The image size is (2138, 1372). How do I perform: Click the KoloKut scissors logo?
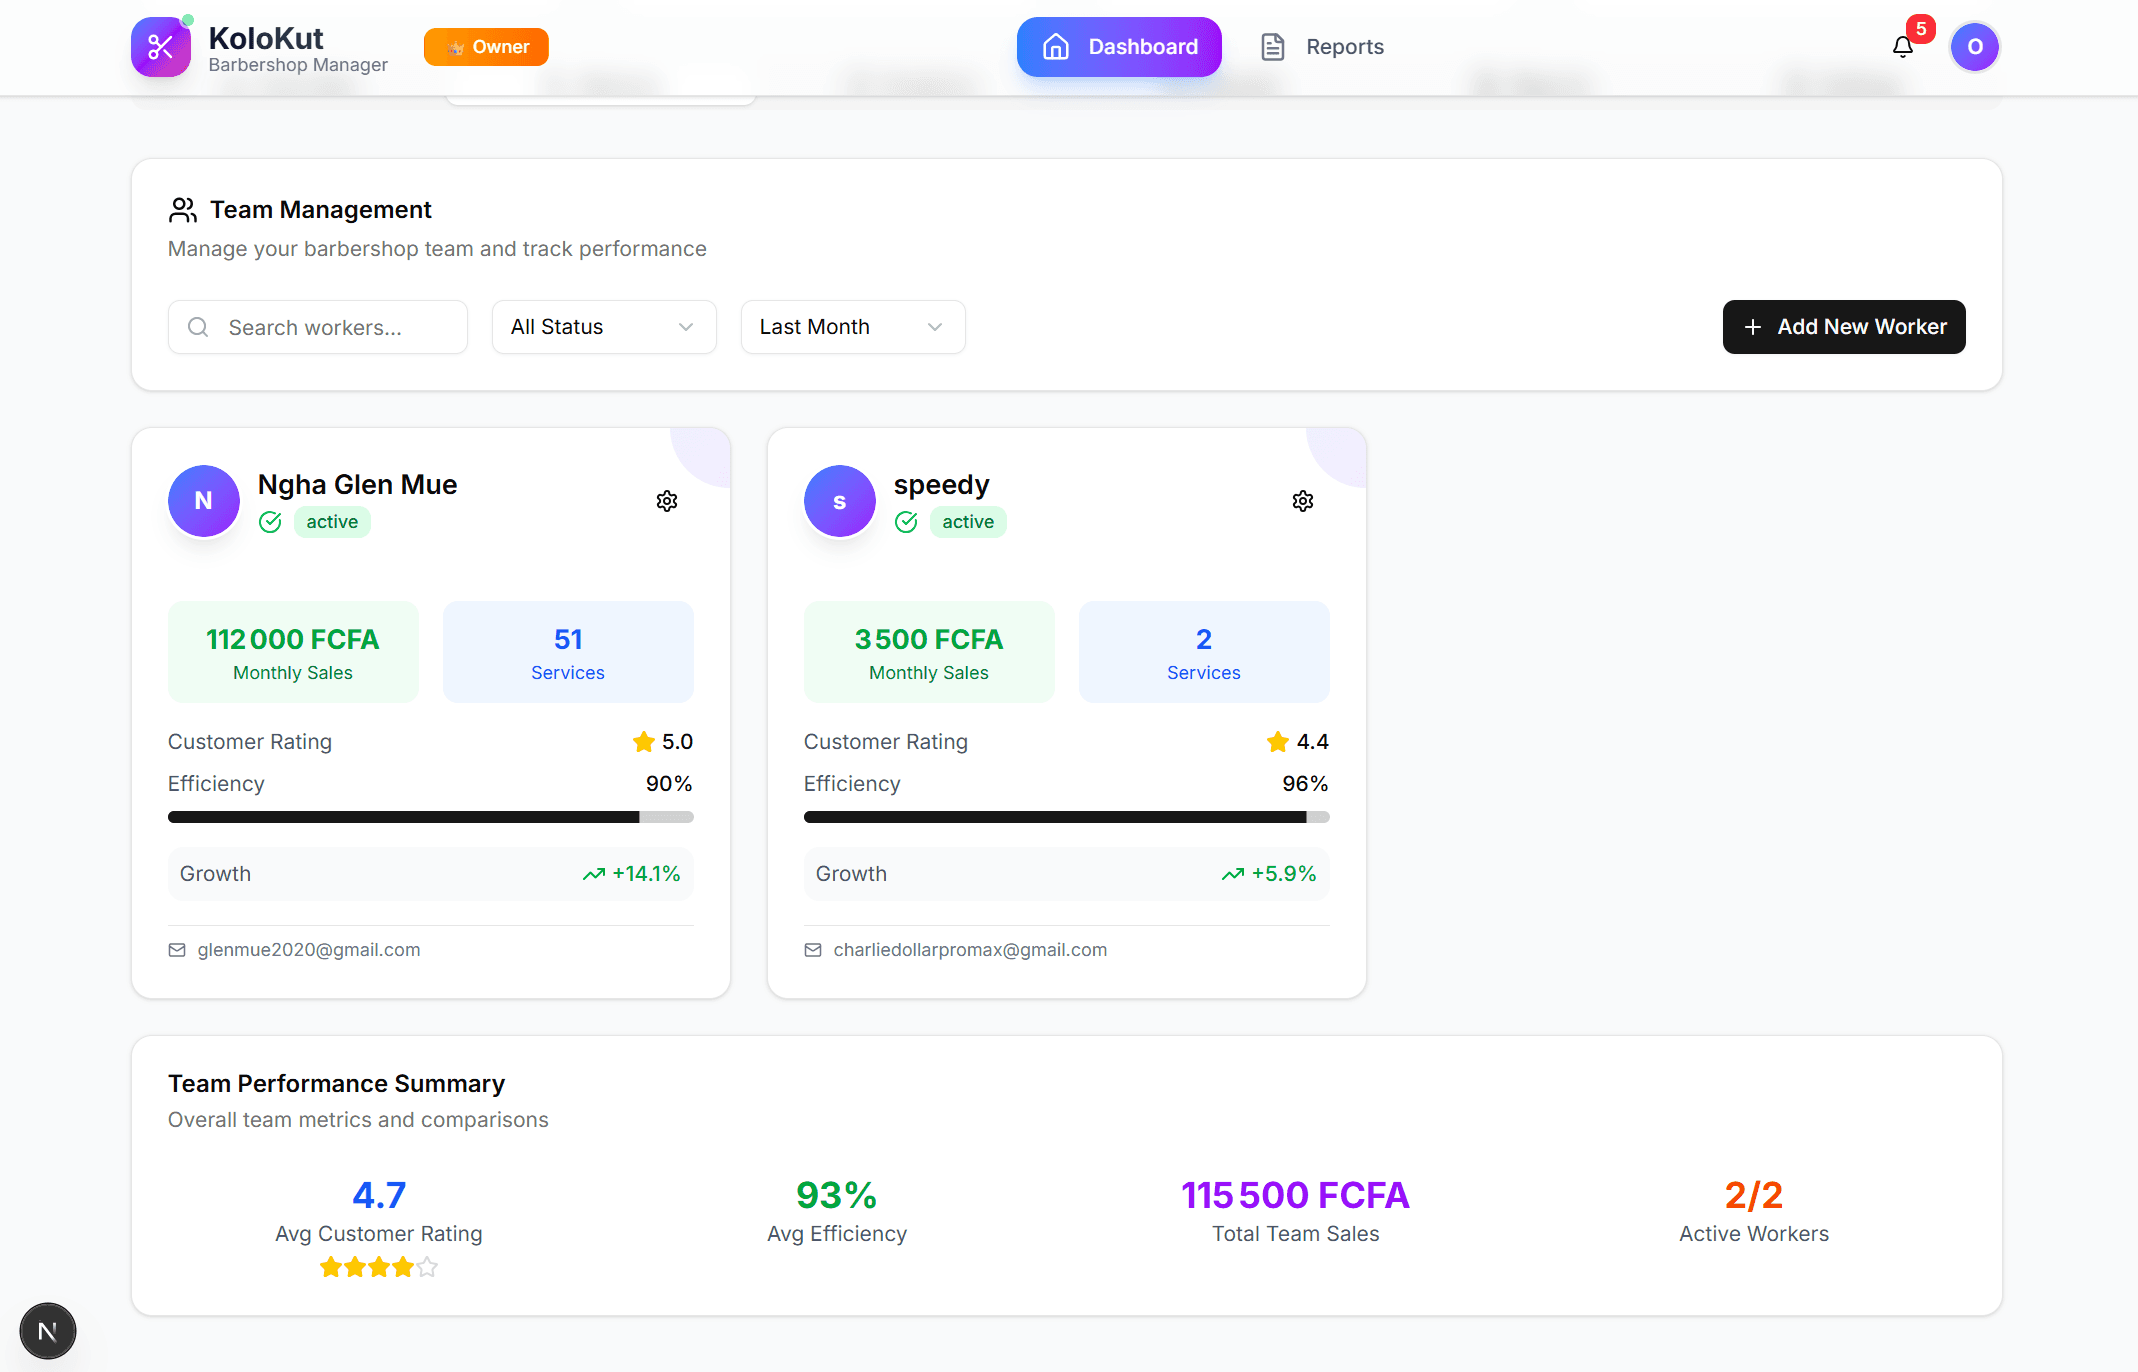161,47
